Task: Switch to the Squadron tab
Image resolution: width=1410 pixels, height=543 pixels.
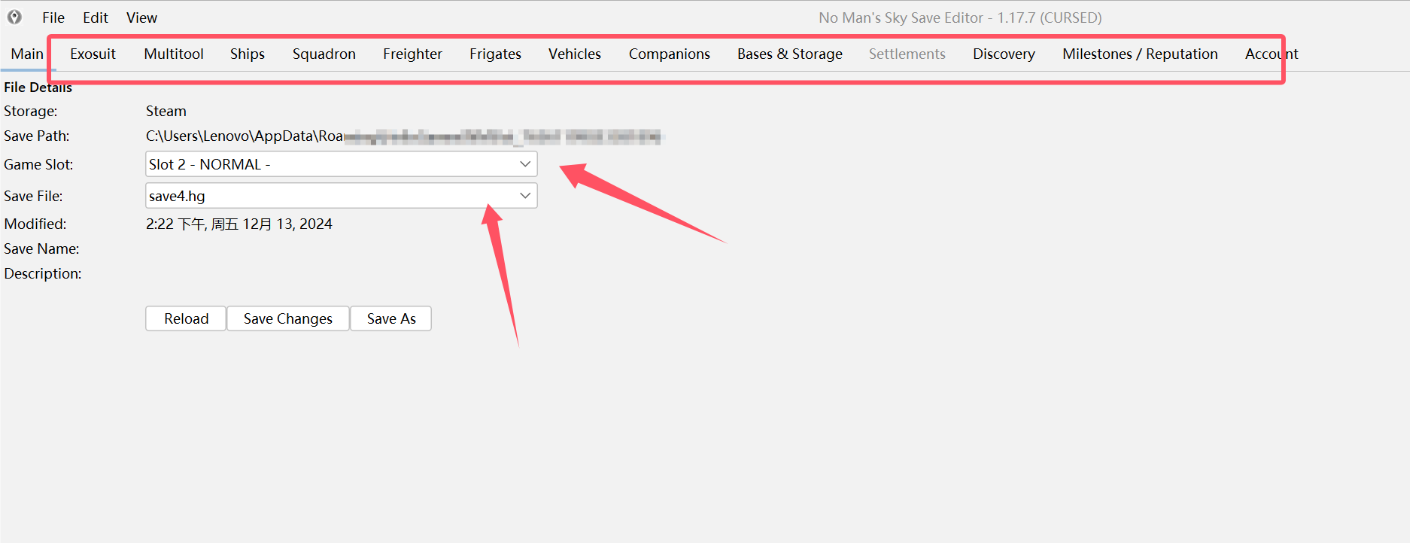Action: tap(324, 54)
